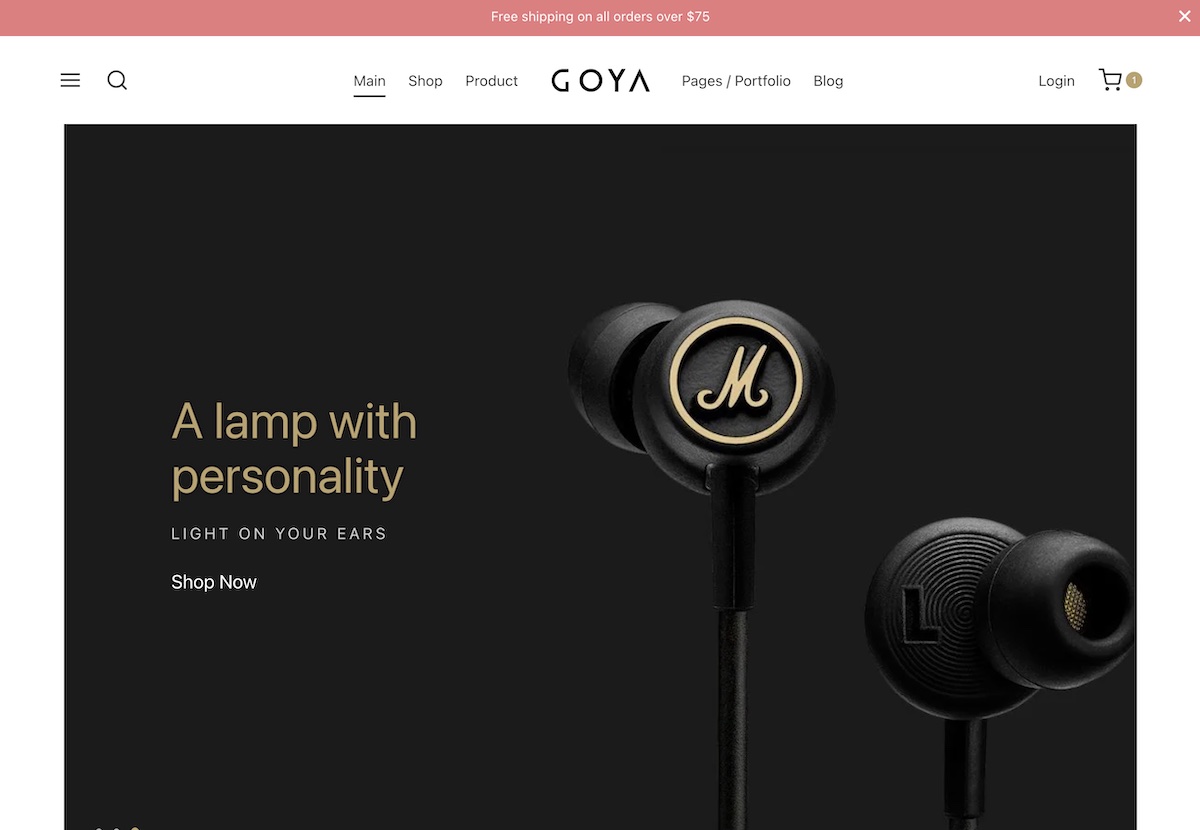Open the hamburger menu icon

pyautogui.click(x=70, y=81)
